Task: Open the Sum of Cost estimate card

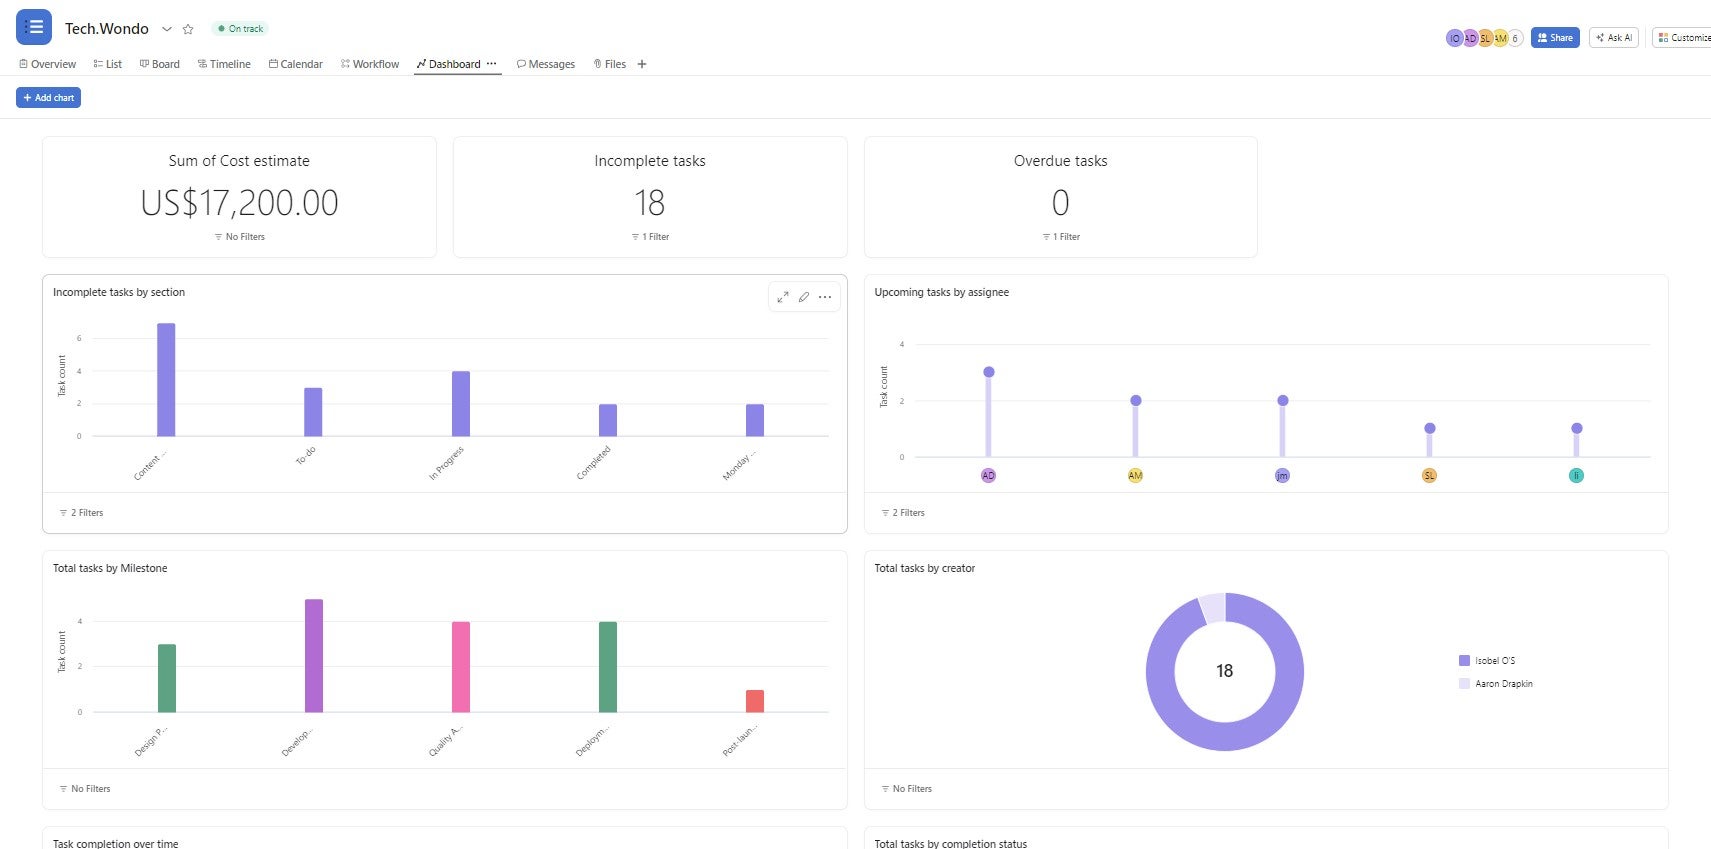Action: tap(239, 197)
